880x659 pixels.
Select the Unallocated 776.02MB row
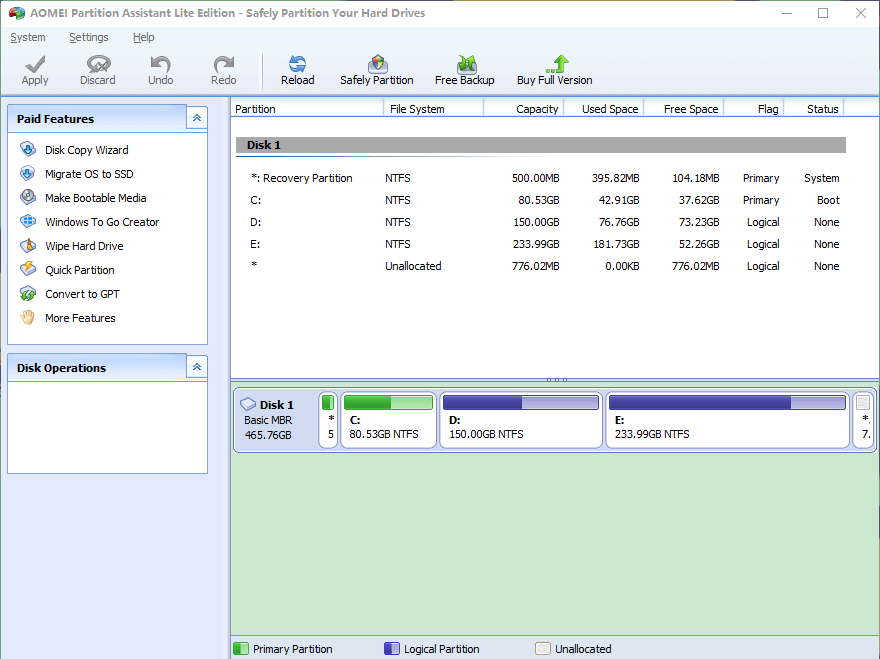(540, 266)
